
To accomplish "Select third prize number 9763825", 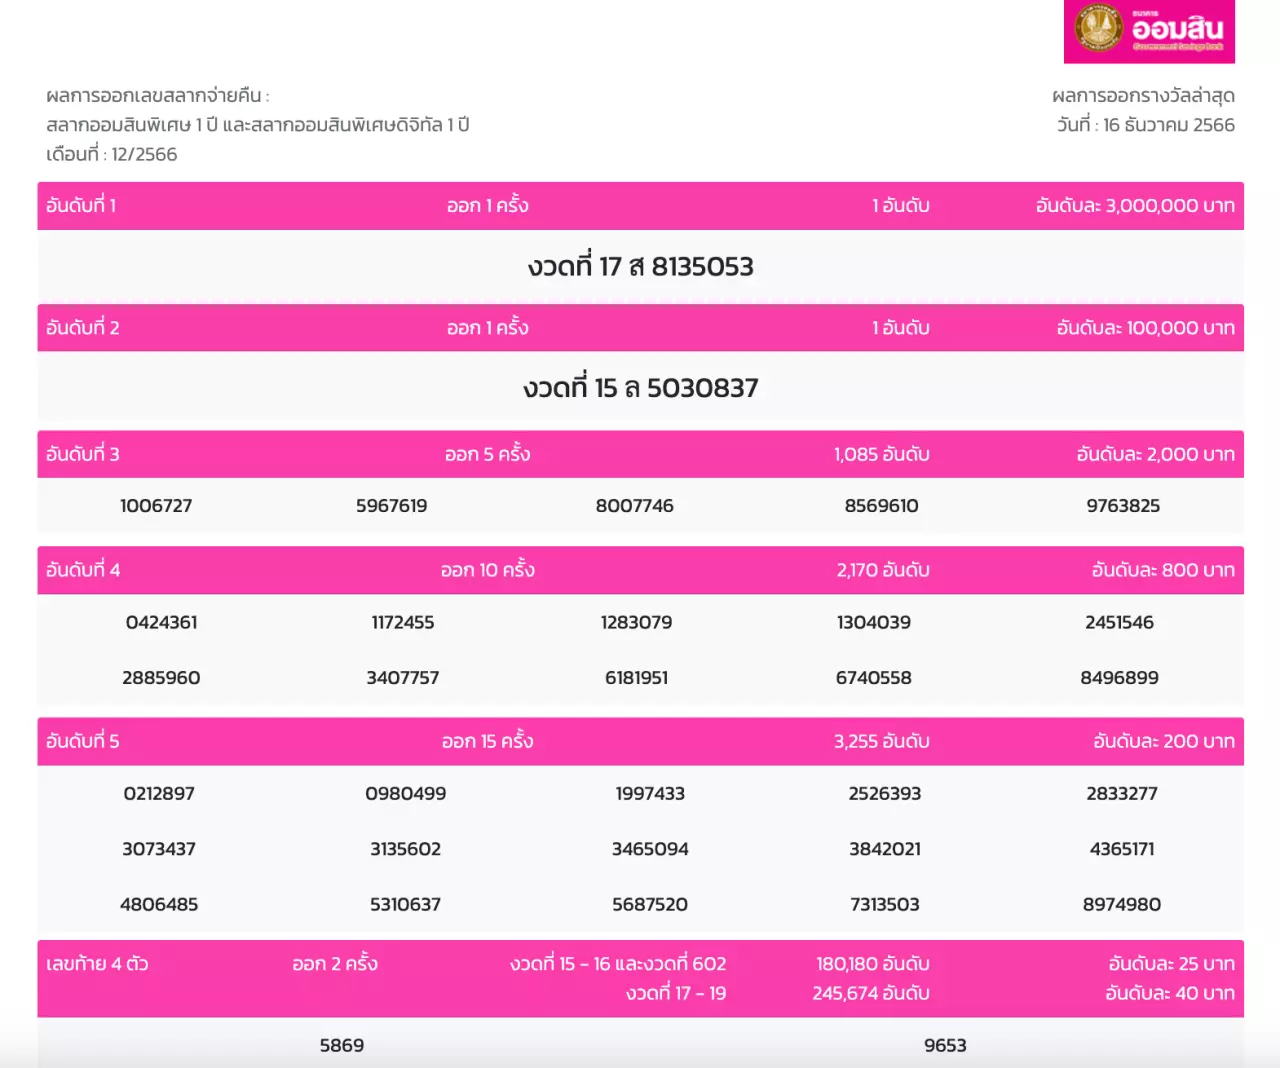I will [x=1124, y=506].
